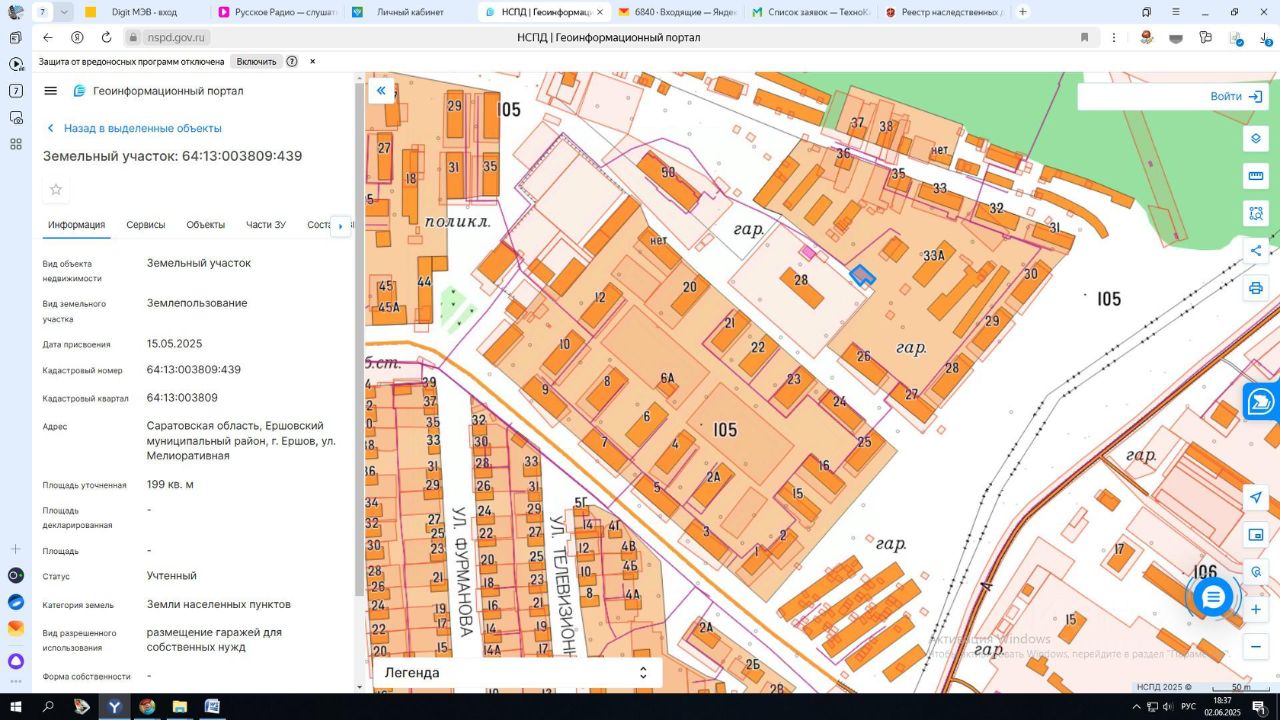This screenshot has width=1280, height=720.
Task: Open extensions puzzle icon in toolbar
Action: click(x=1206, y=37)
